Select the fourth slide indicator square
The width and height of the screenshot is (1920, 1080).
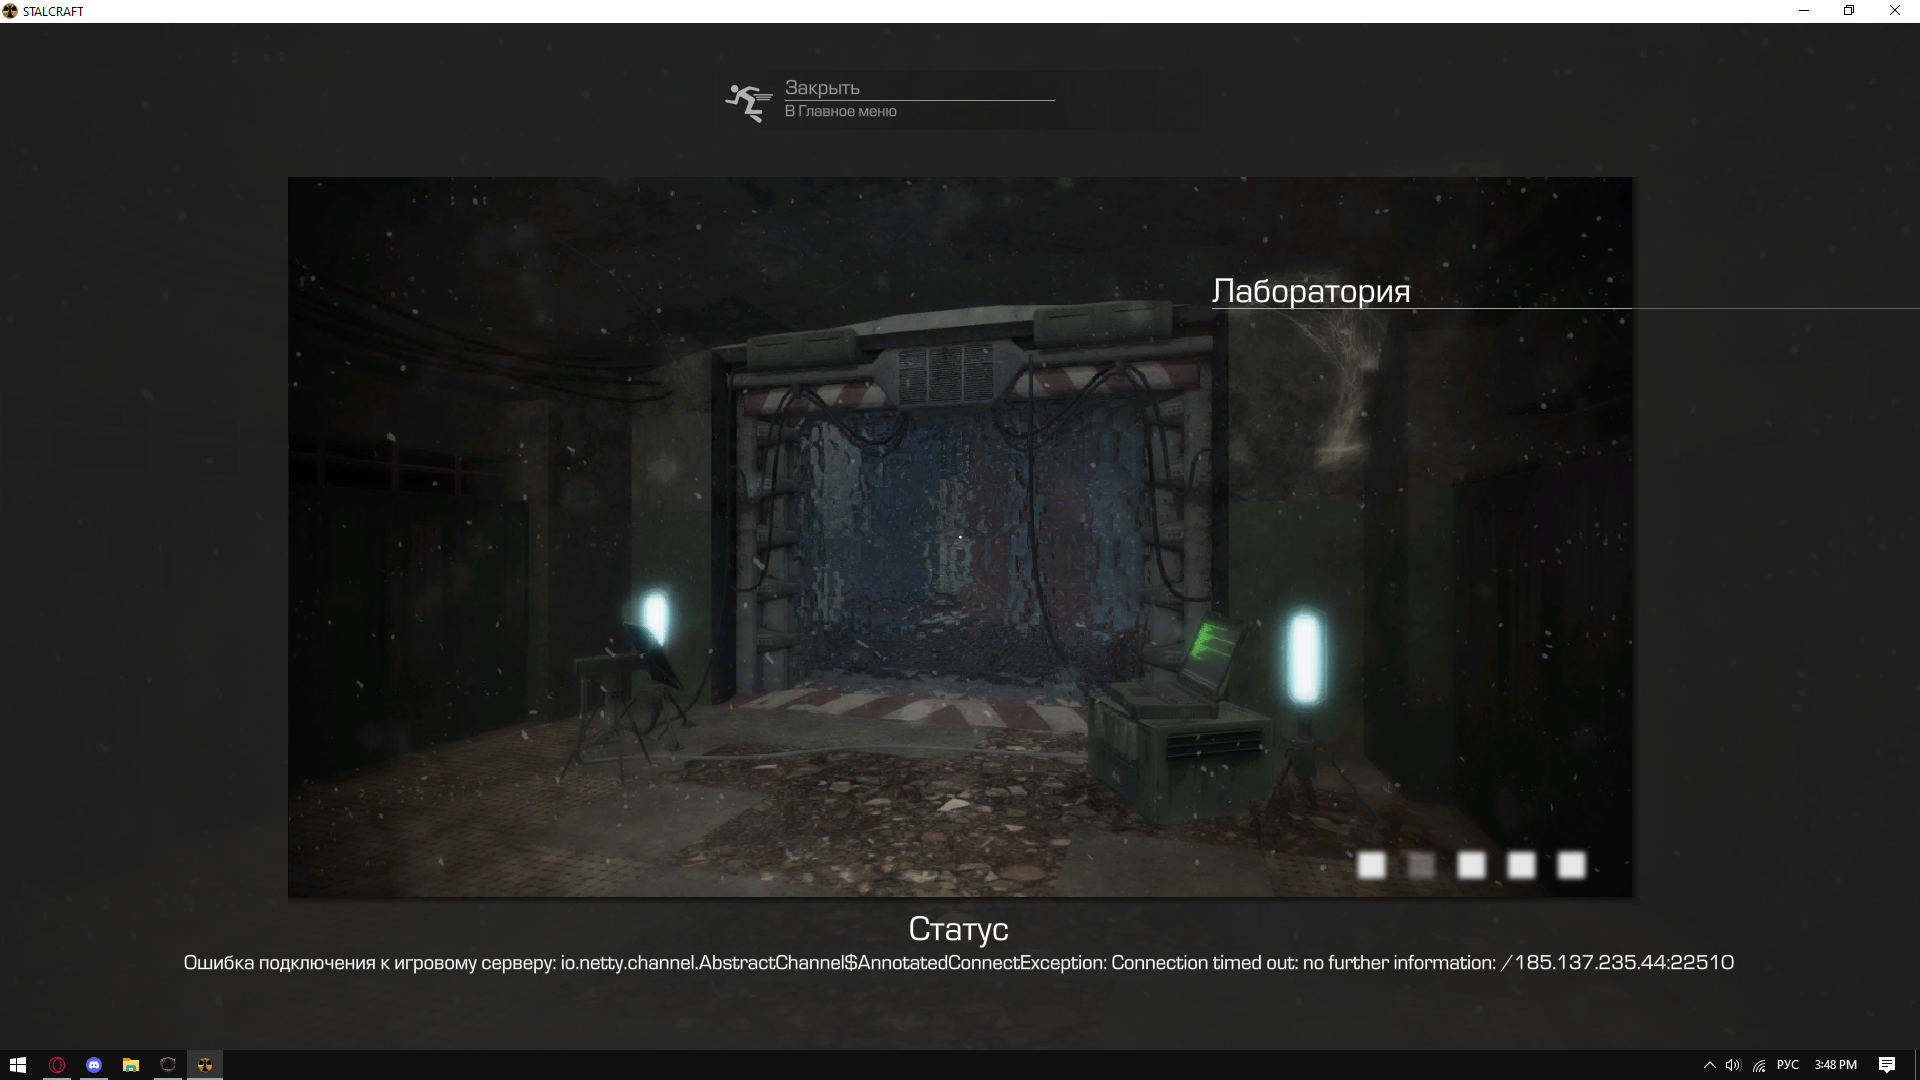pos(1521,865)
